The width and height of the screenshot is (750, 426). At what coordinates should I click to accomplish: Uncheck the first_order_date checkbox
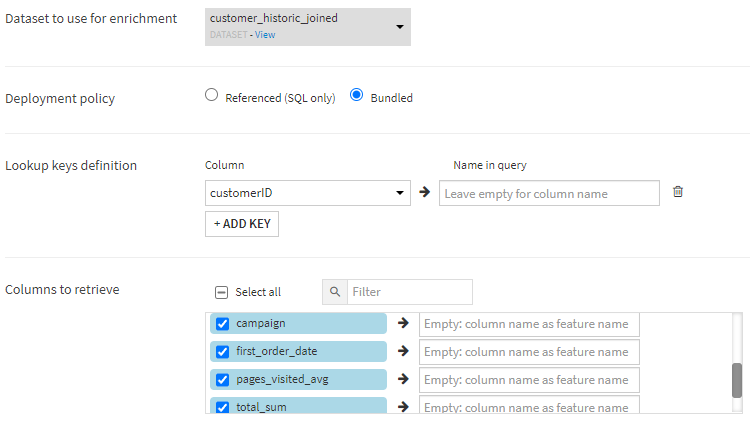(223, 351)
